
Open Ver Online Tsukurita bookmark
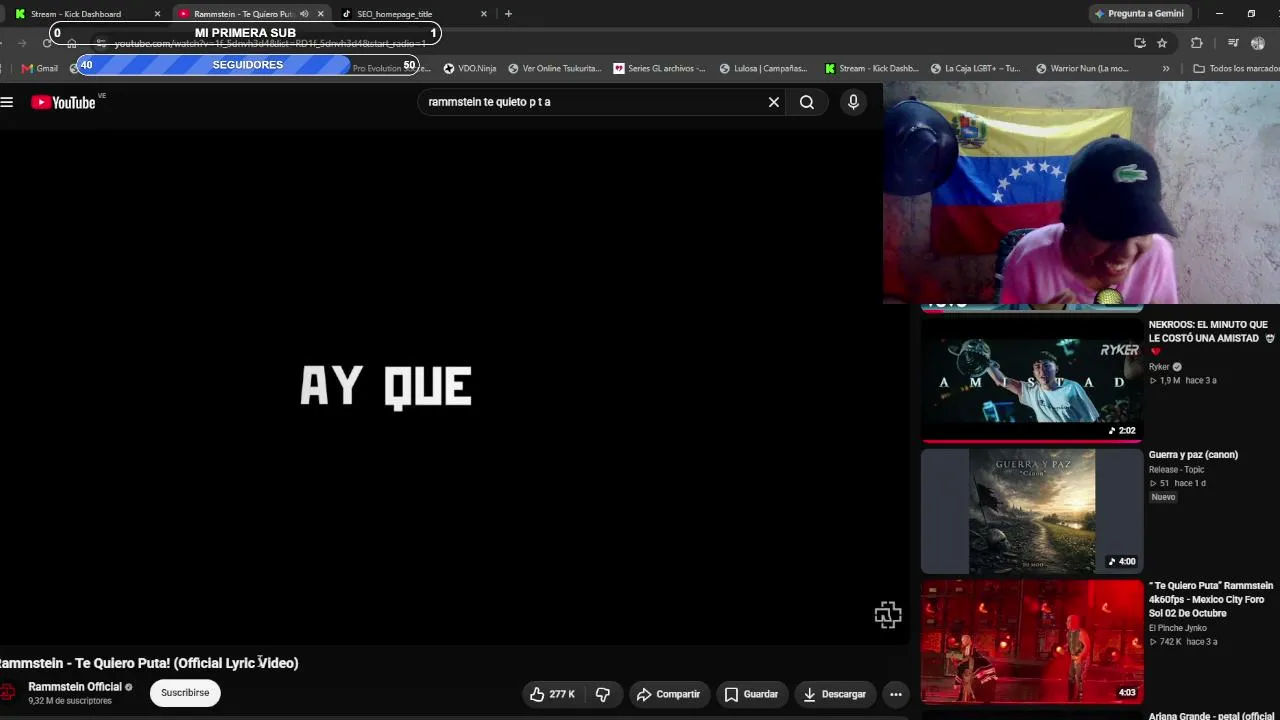click(555, 68)
